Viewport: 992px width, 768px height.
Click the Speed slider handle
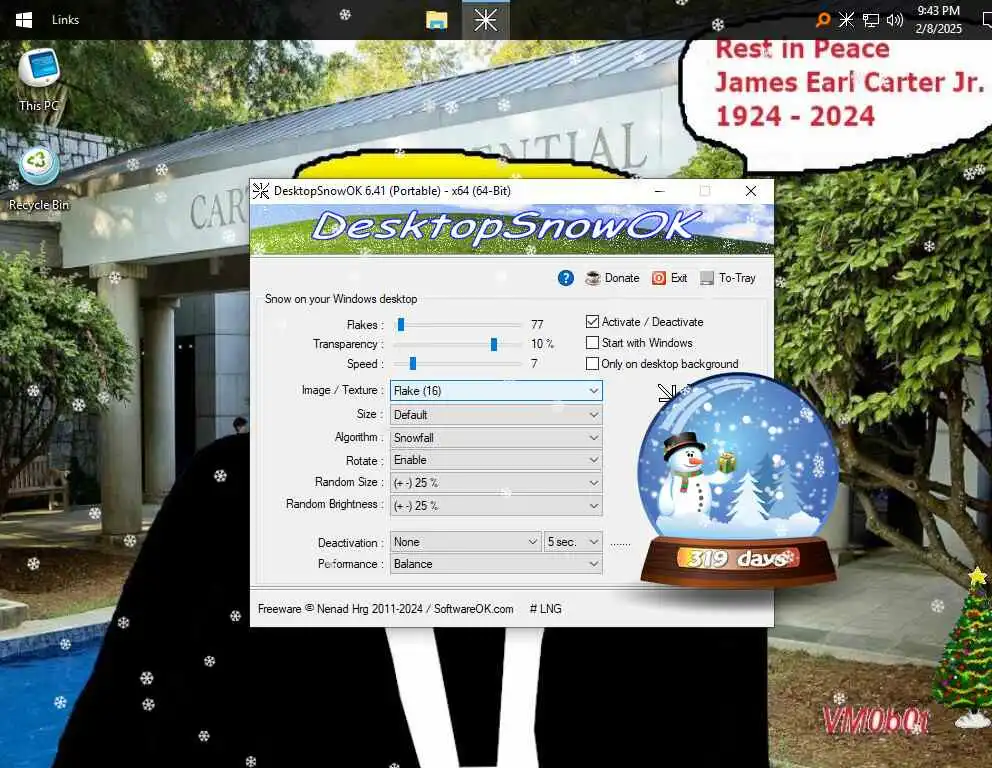(x=412, y=363)
